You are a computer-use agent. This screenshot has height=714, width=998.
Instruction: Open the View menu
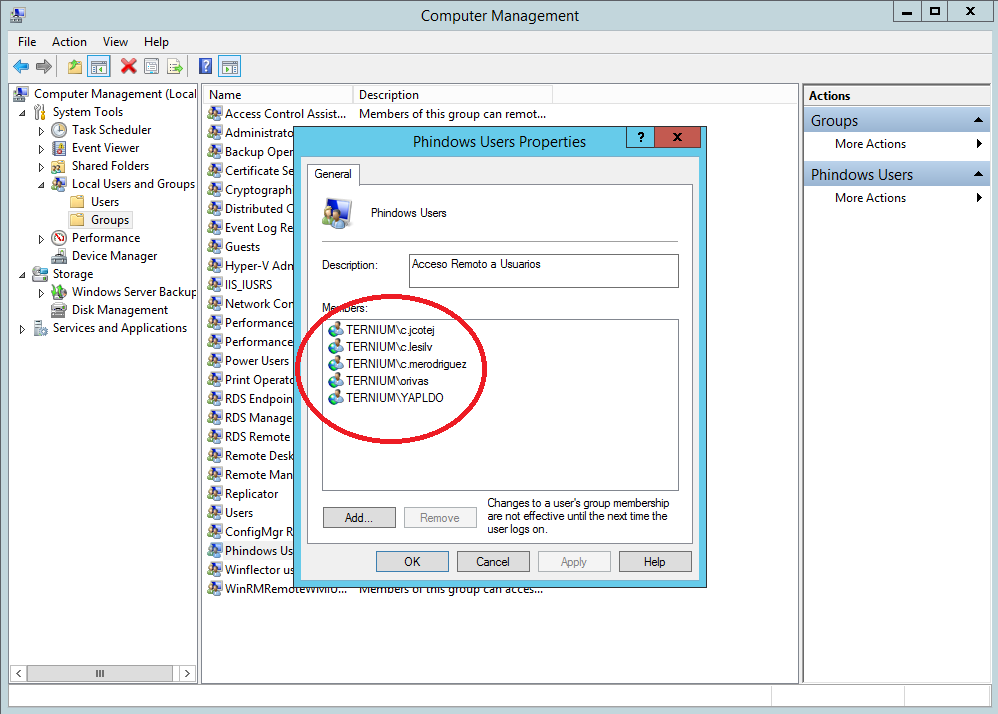115,42
